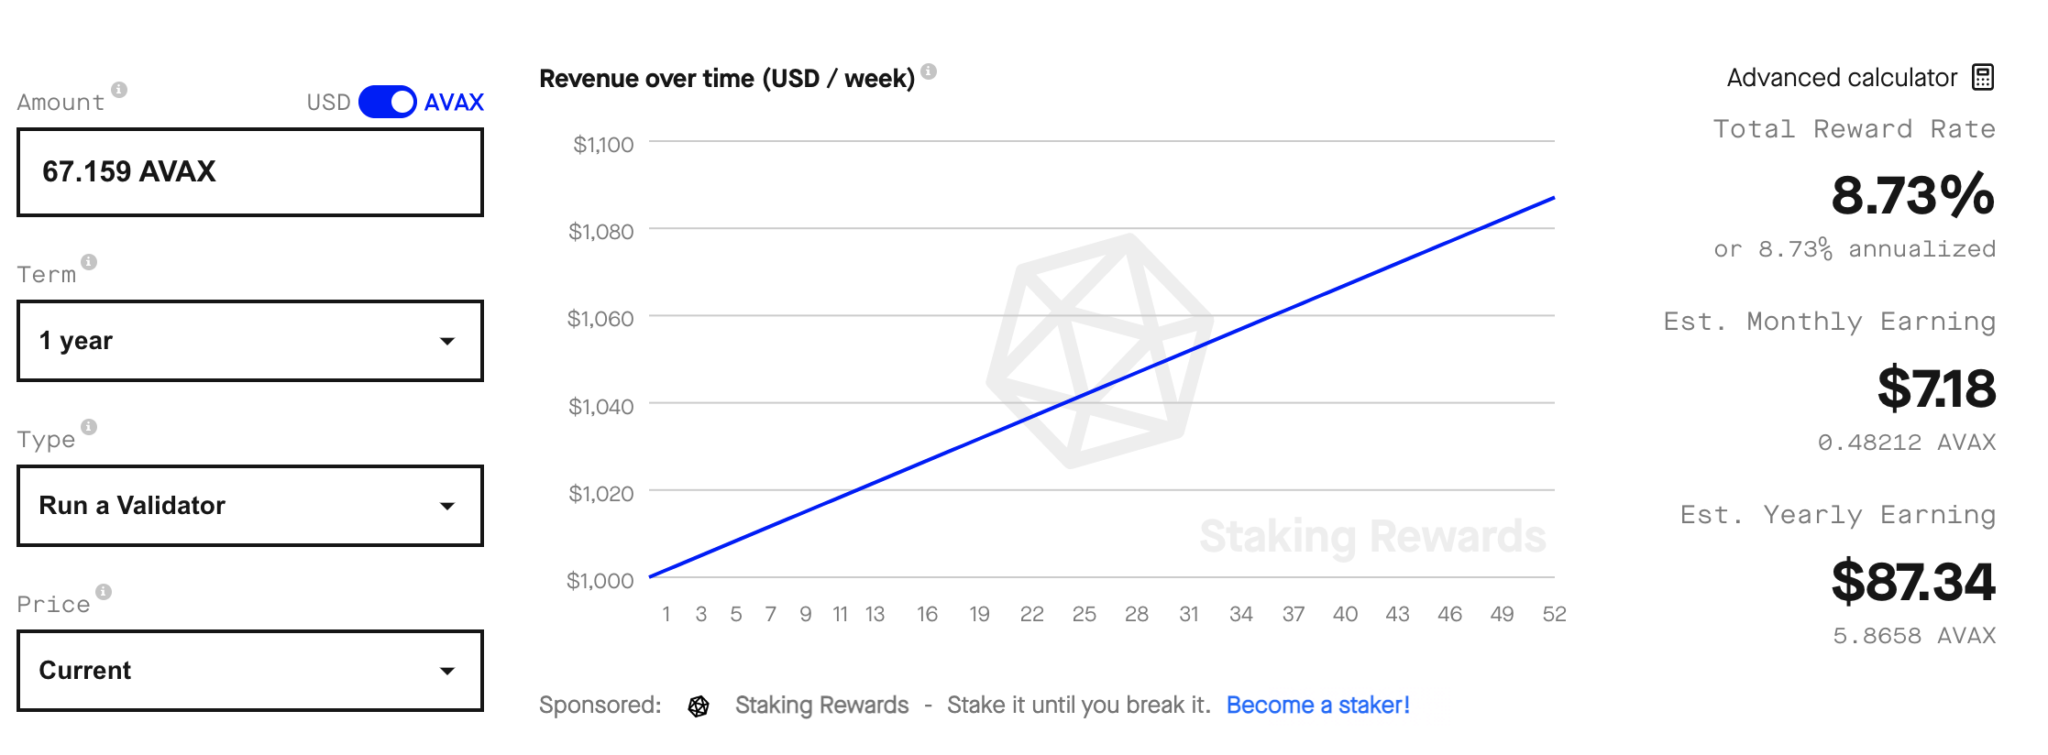Click the info icon beside Price label
This screenshot has height=755, width=2048.
click(103, 592)
